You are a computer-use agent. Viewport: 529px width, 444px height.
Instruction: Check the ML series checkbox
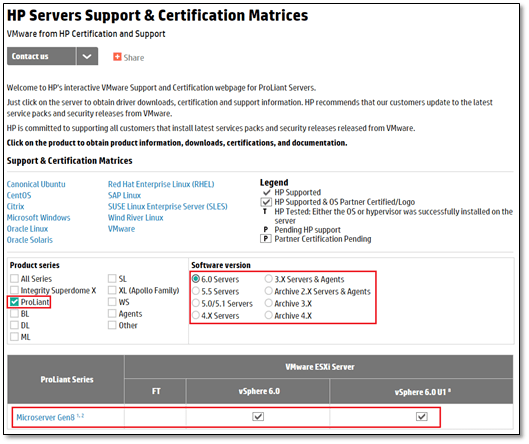click(14, 337)
